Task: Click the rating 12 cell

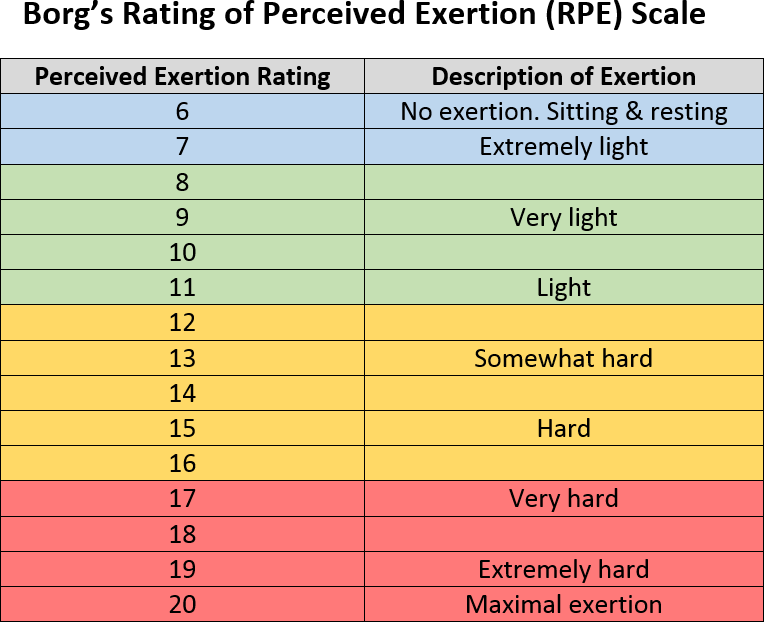Action: (182, 323)
